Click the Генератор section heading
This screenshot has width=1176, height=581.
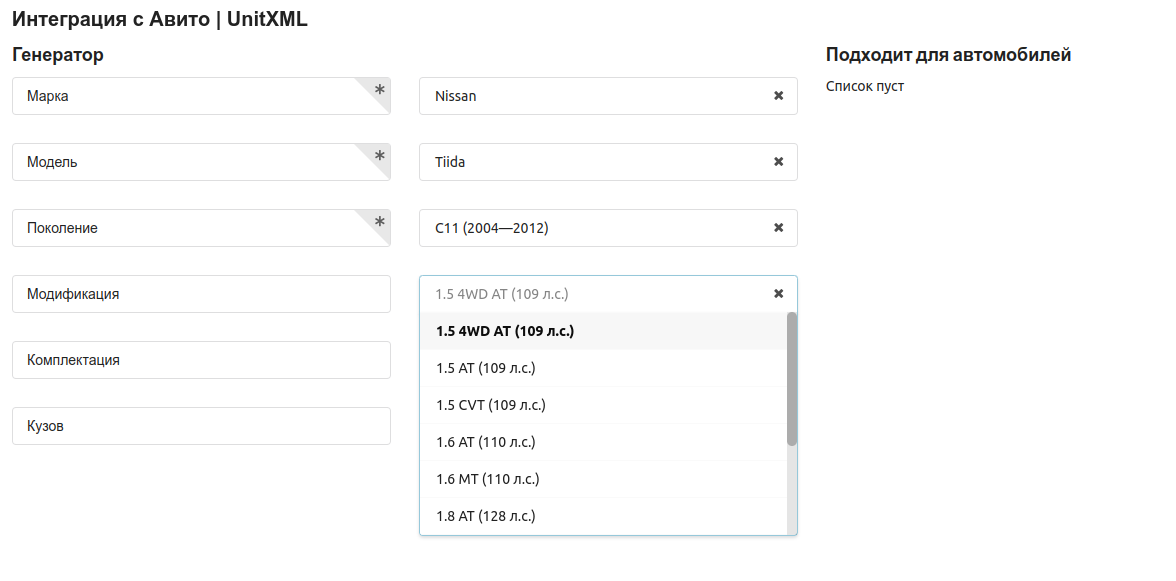point(58,55)
